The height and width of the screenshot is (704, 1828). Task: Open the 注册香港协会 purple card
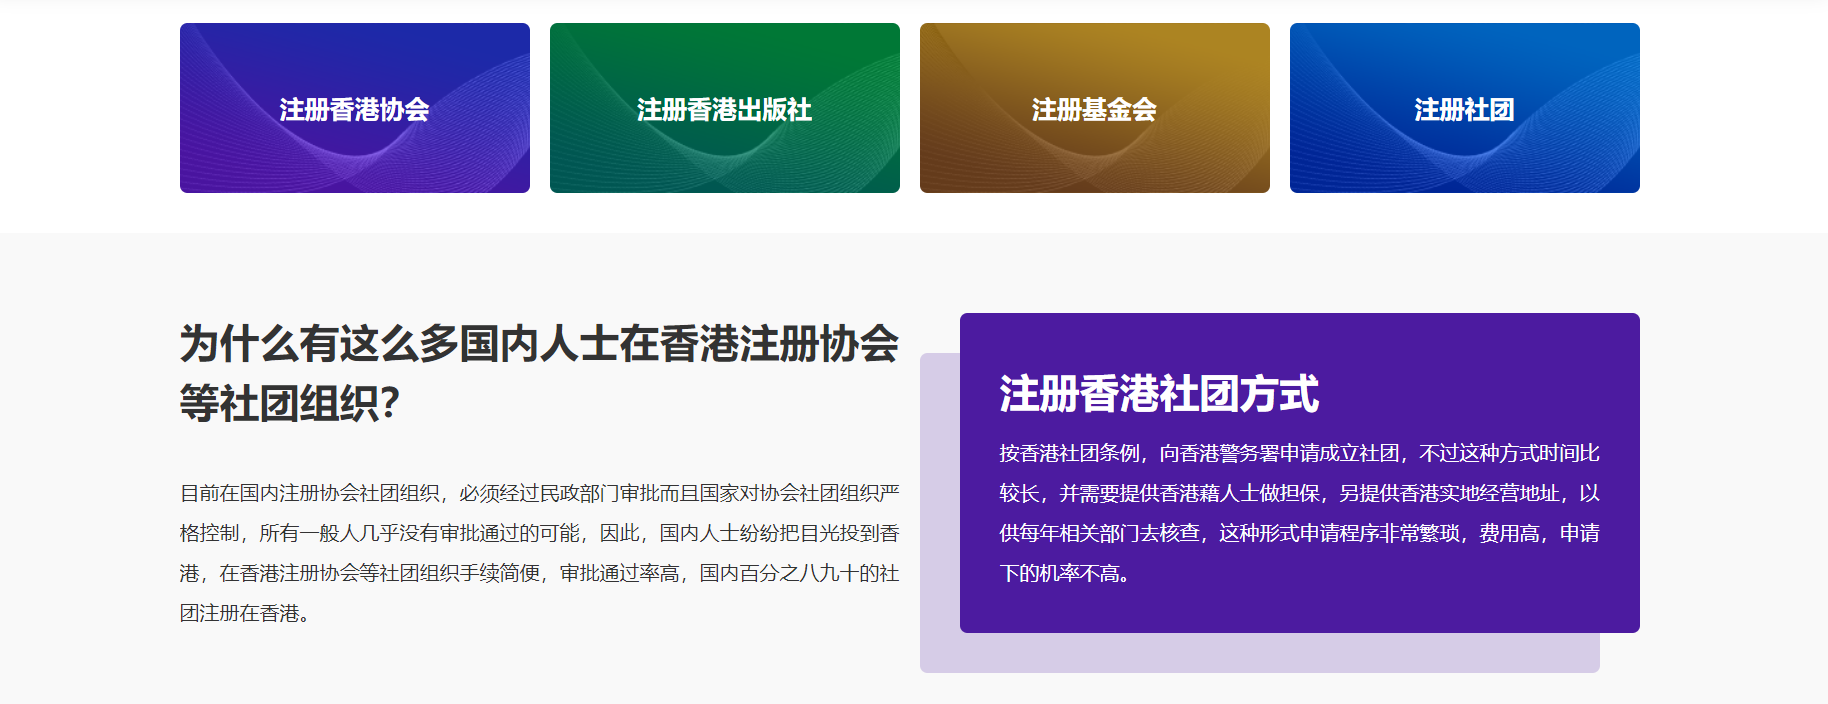tap(354, 109)
